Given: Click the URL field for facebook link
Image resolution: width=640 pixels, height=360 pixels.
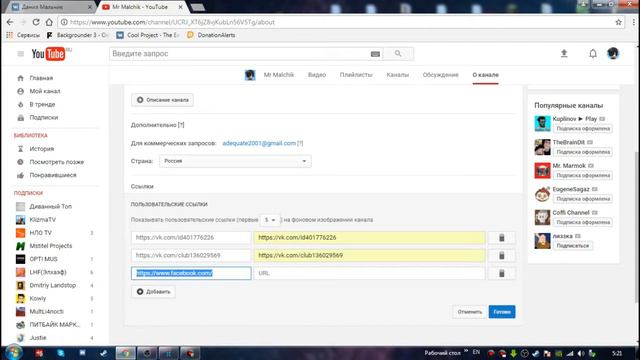Looking at the screenshot, I should pos(369,273).
